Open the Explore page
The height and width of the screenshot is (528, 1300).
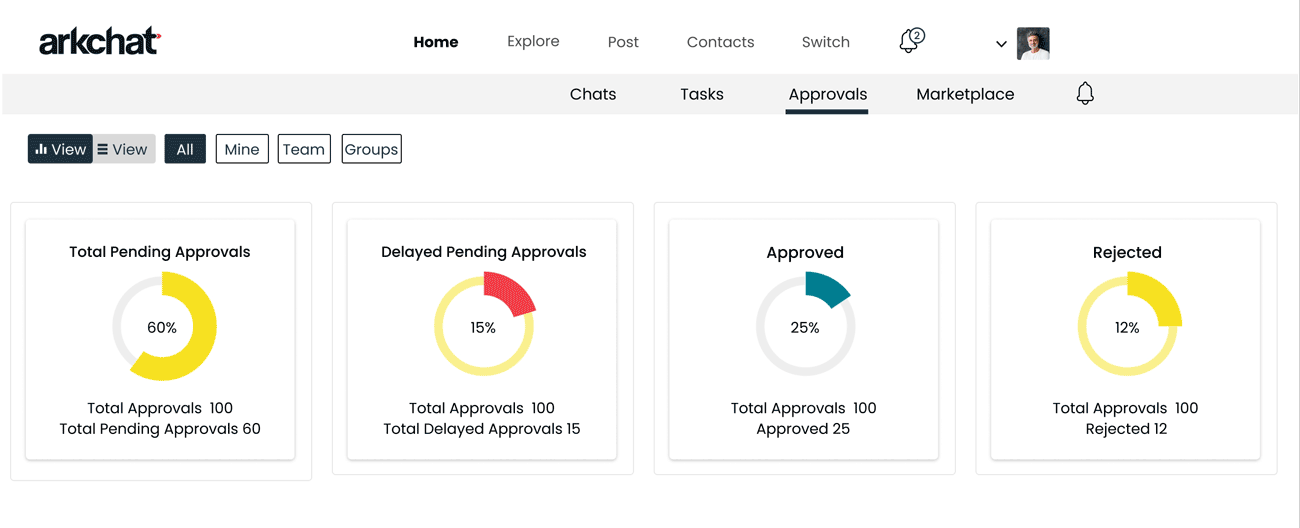pos(533,42)
